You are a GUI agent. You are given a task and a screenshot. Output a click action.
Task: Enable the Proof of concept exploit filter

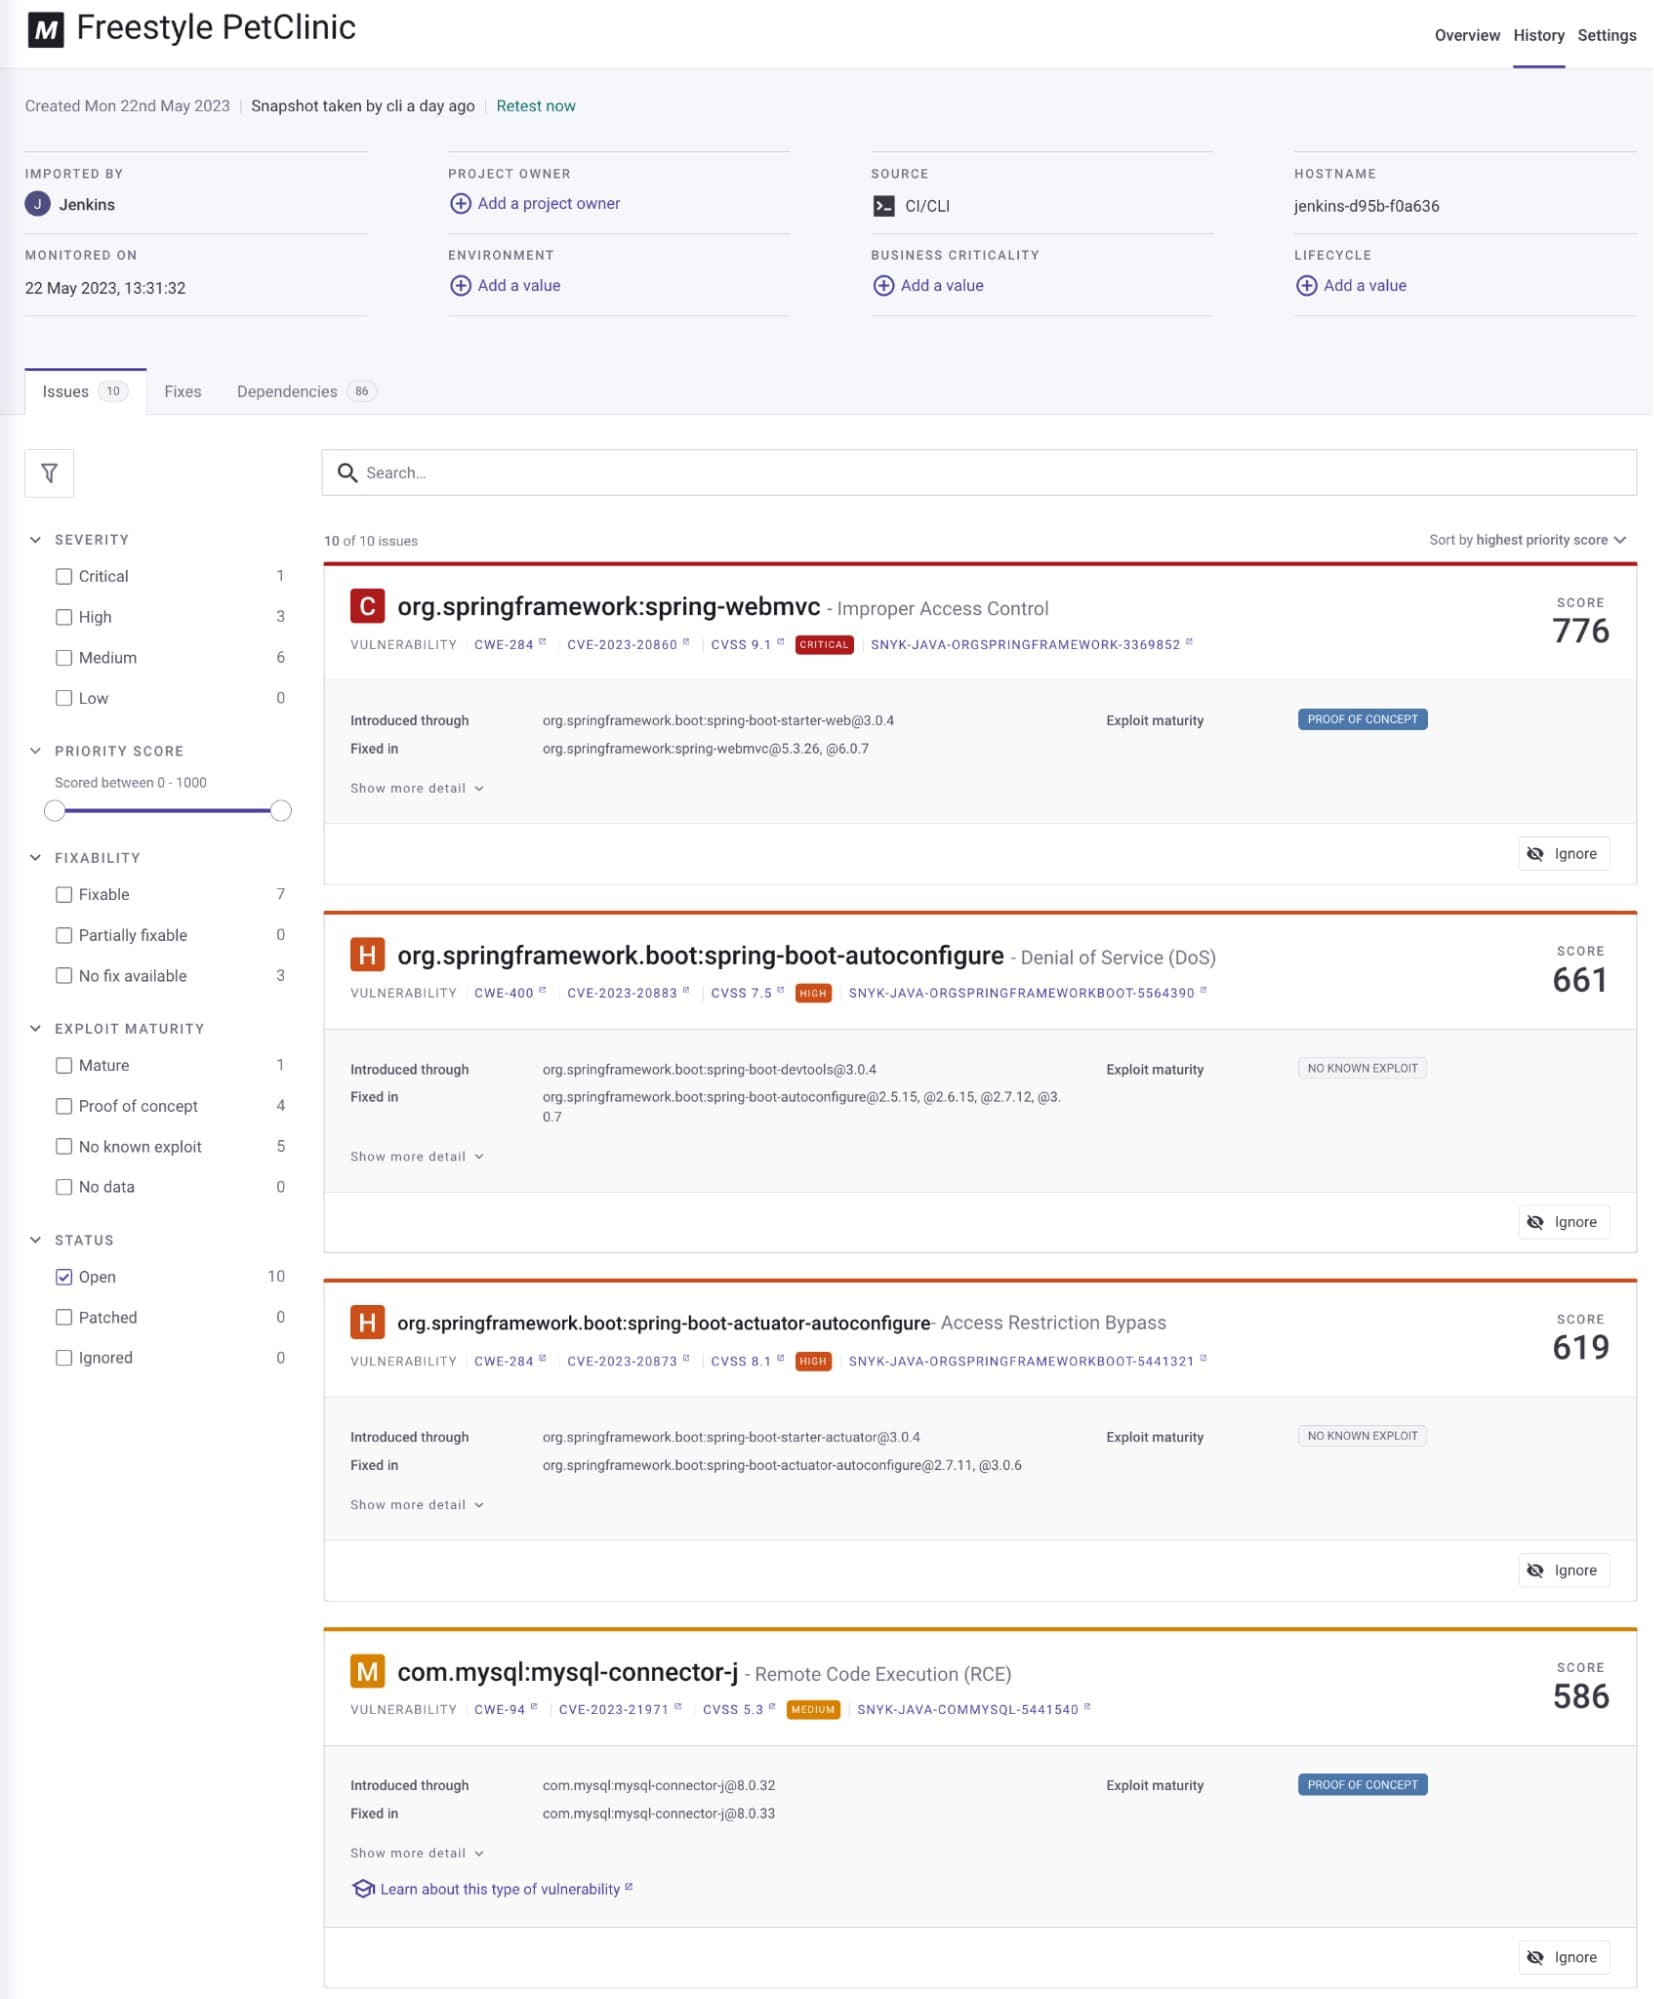64,1106
